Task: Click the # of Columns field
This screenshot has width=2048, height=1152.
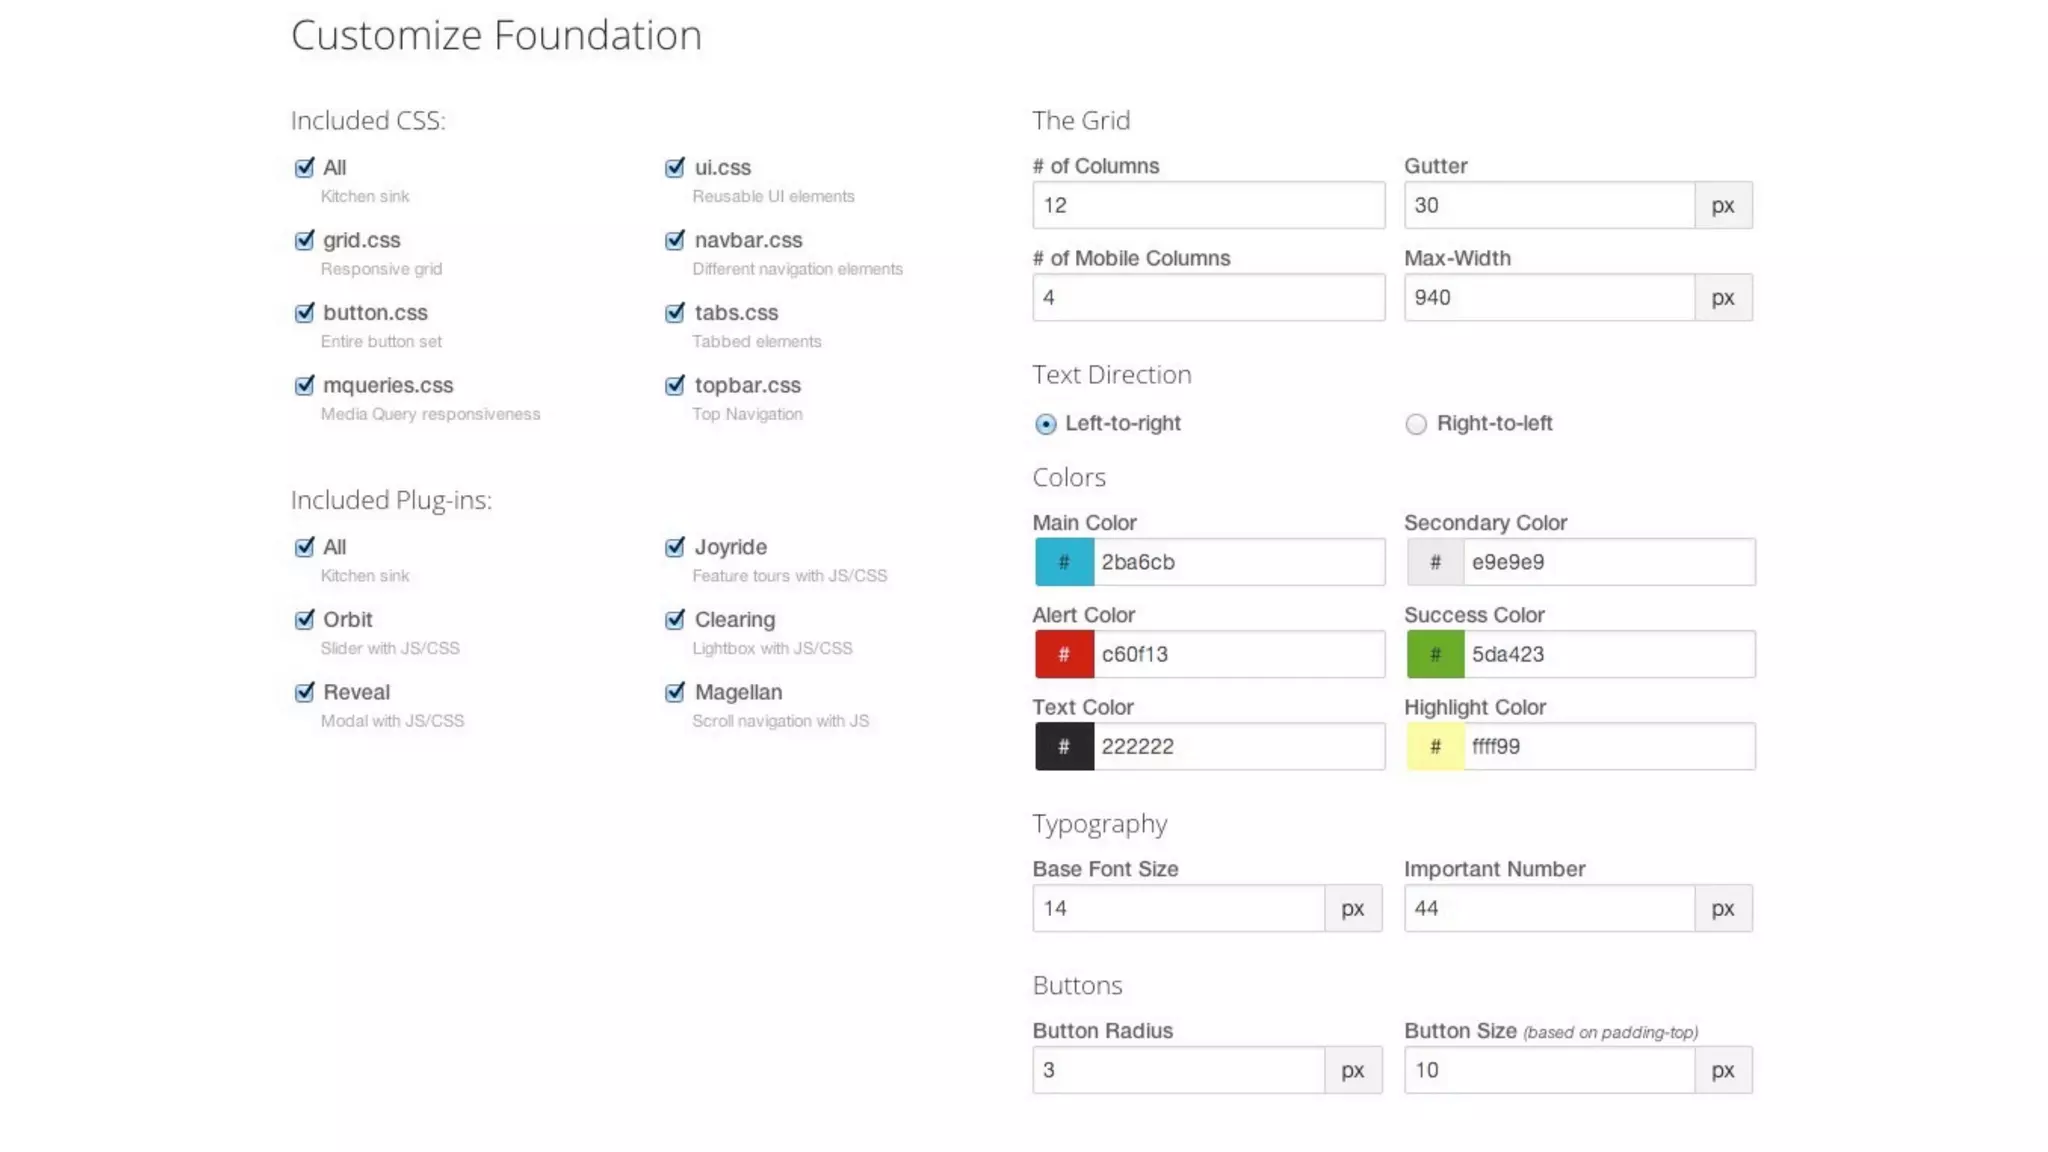Action: [1208, 205]
